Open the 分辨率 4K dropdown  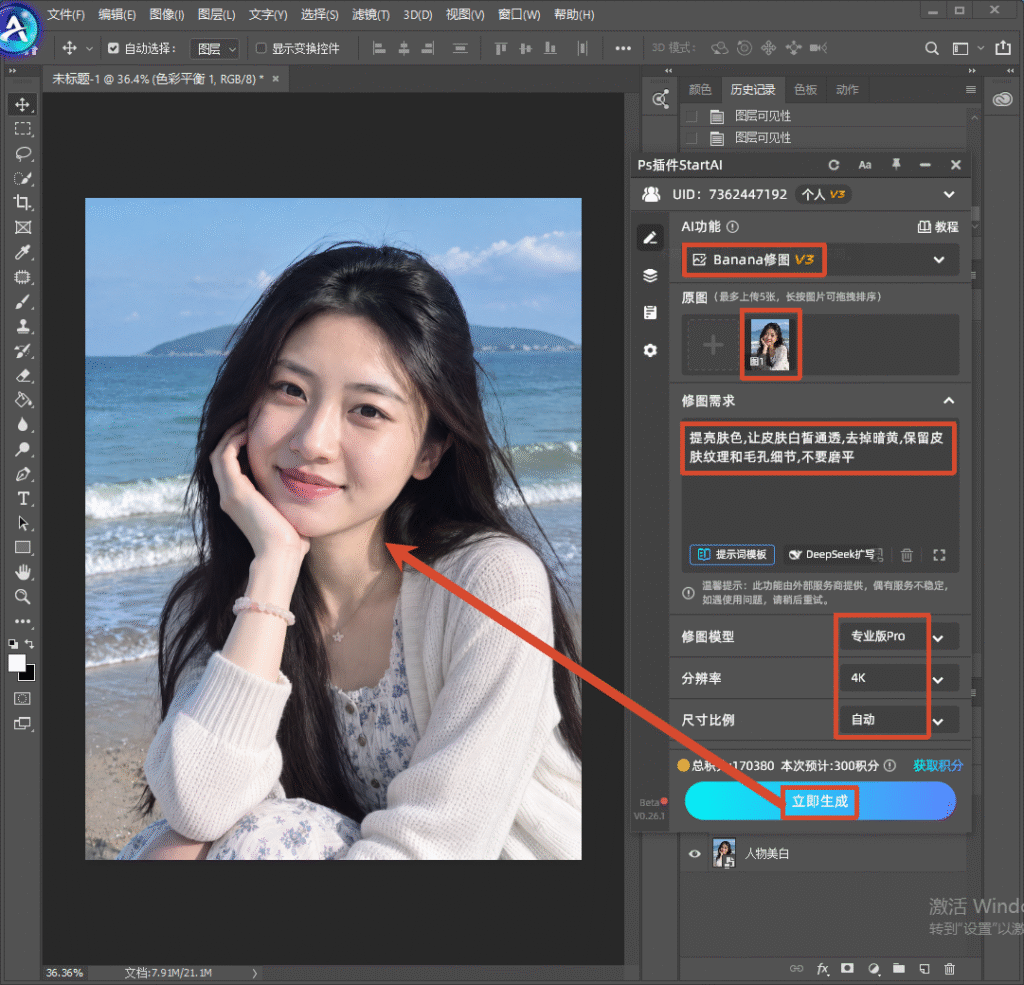point(899,679)
